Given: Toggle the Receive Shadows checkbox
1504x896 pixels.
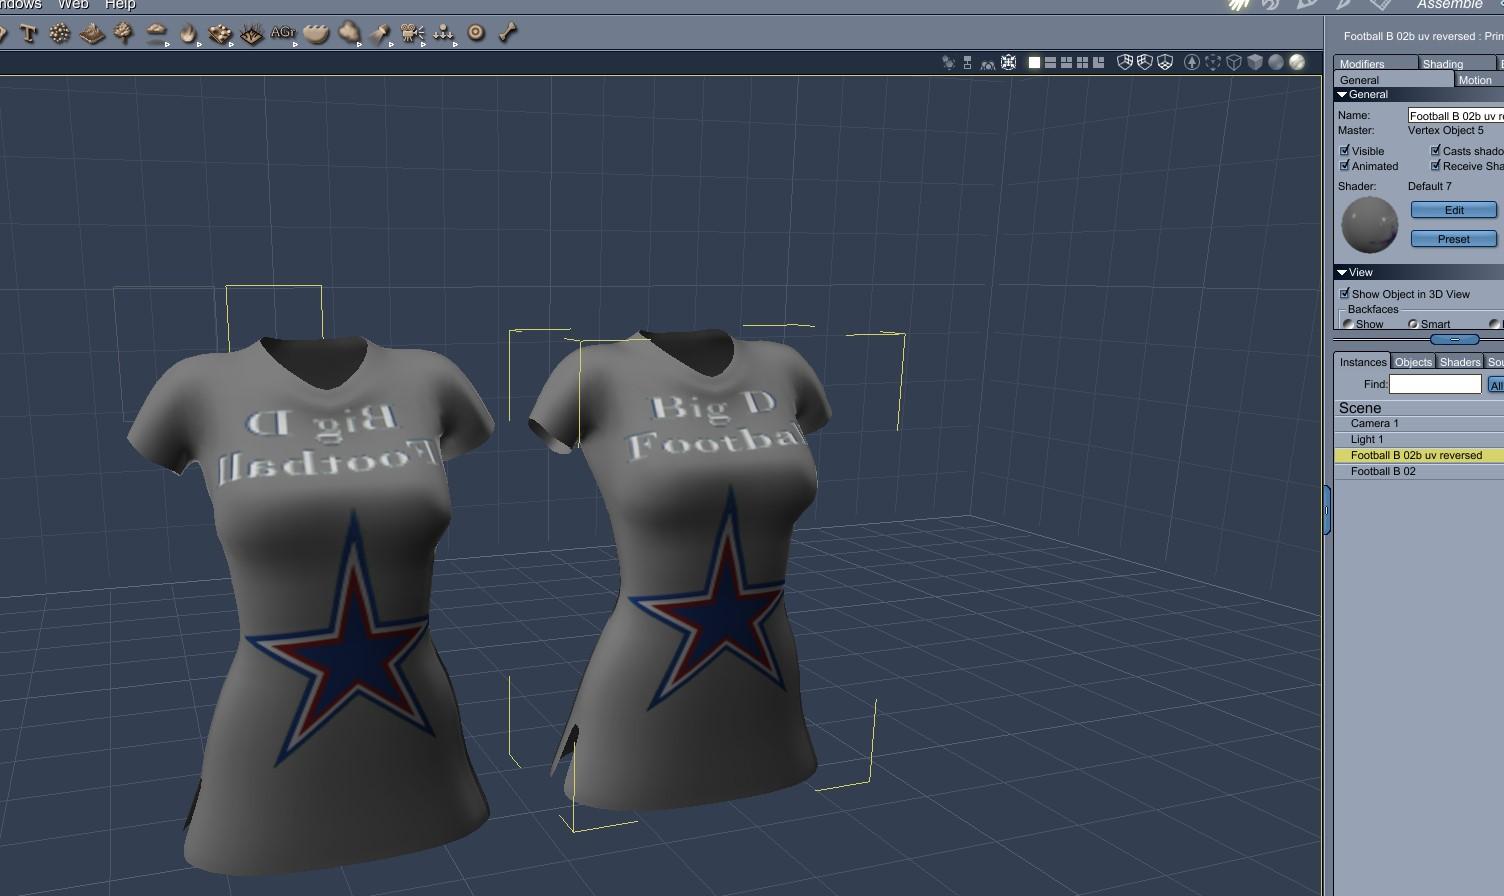Looking at the screenshot, I should coord(1436,166).
